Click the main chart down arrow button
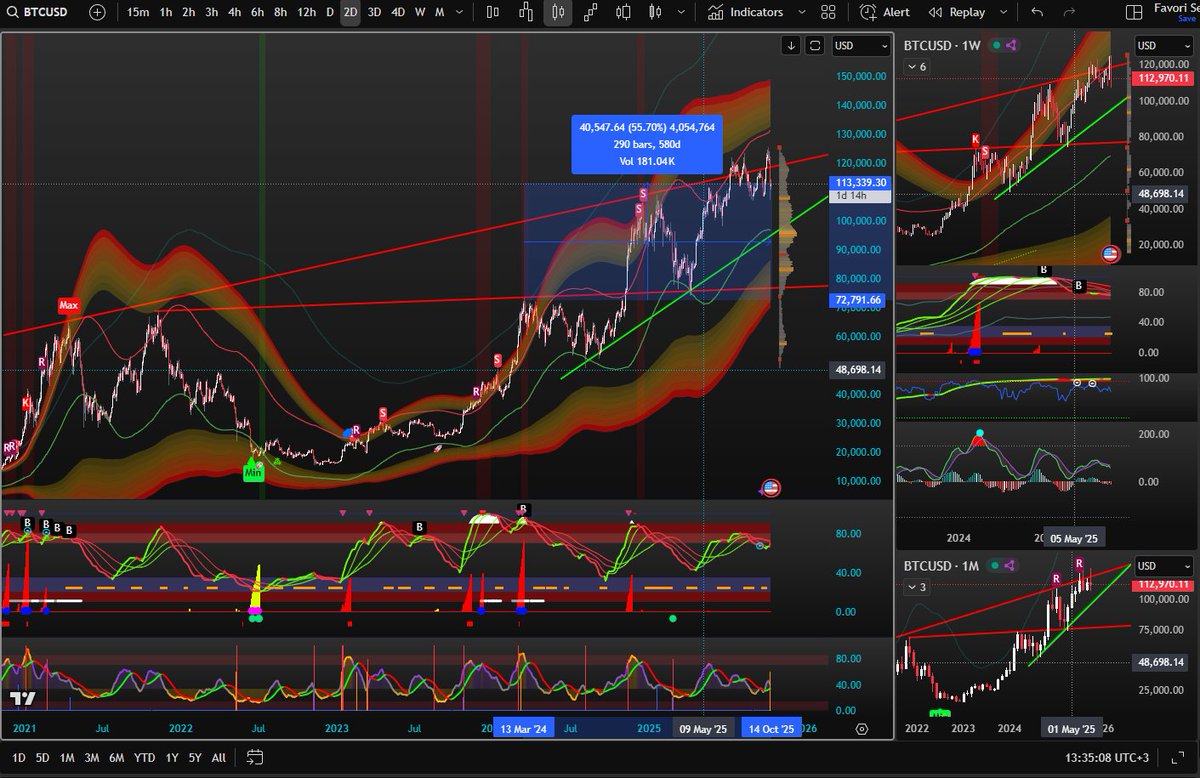Image resolution: width=1200 pixels, height=778 pixels. 791,45
